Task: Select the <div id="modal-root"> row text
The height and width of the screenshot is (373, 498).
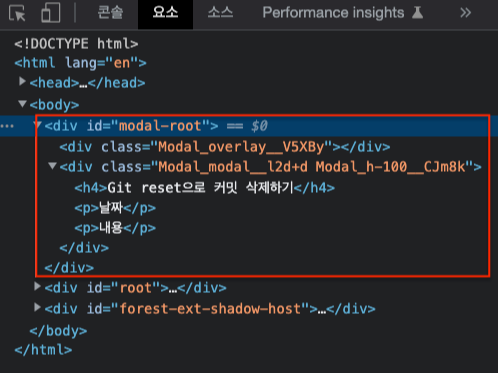Action: 131,126
